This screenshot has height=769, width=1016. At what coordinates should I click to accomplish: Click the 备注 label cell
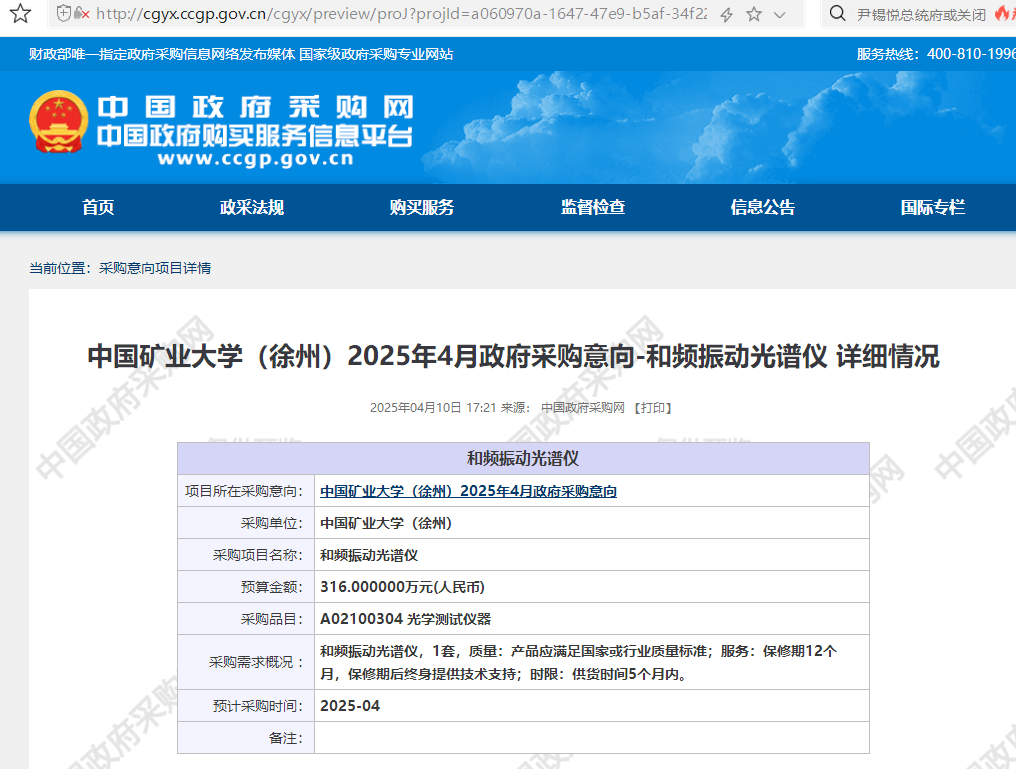coord(246,738)
